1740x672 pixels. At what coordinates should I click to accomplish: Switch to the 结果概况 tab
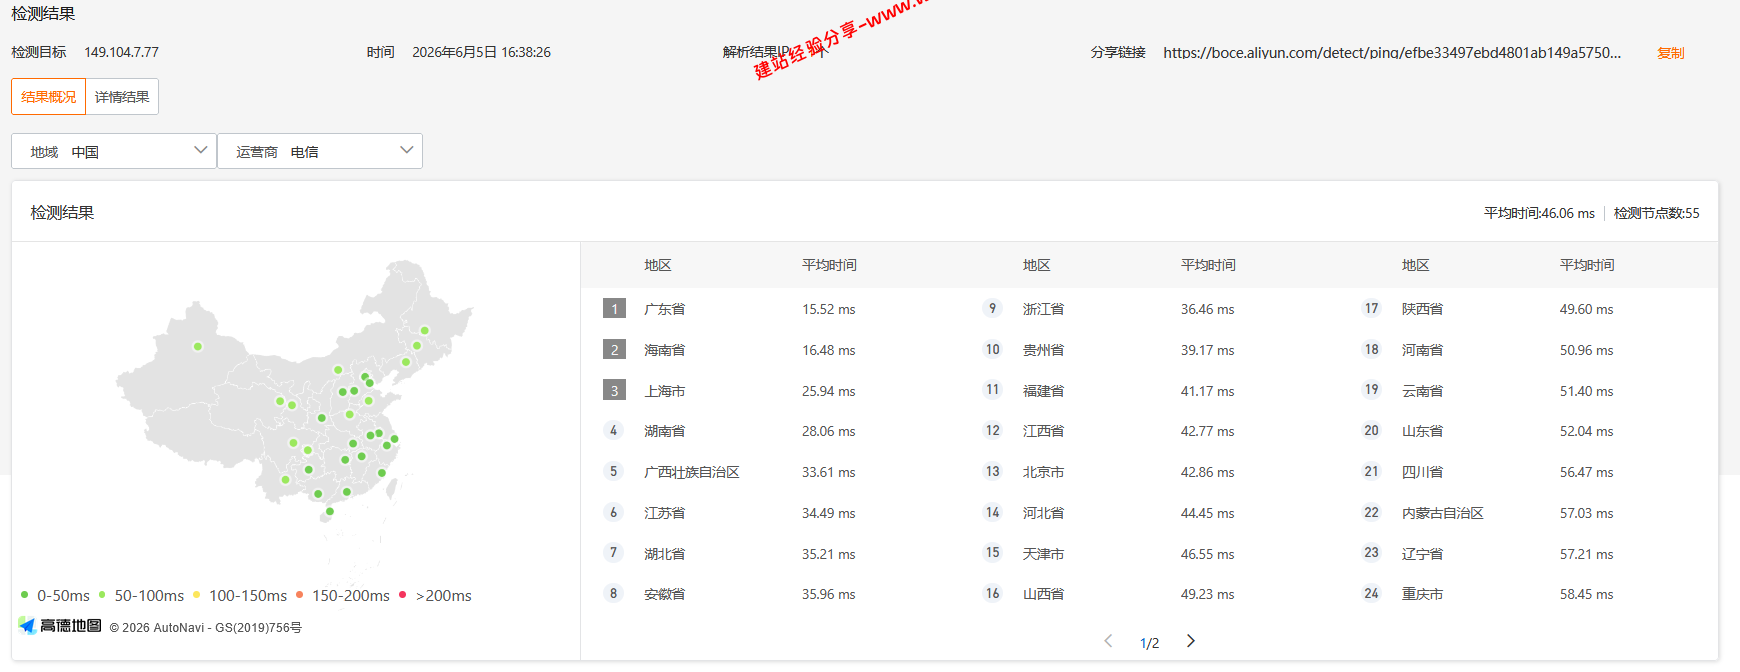(x=48, y=97)
